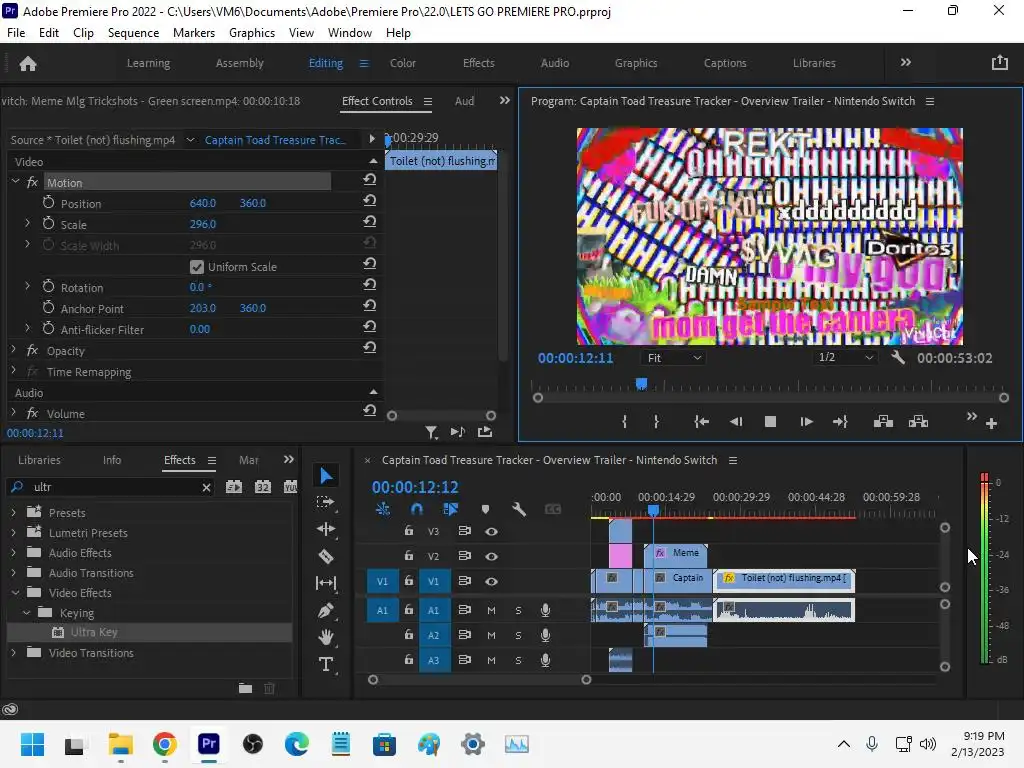
Task: Solo audio track A2
Action: click(519, 635)
